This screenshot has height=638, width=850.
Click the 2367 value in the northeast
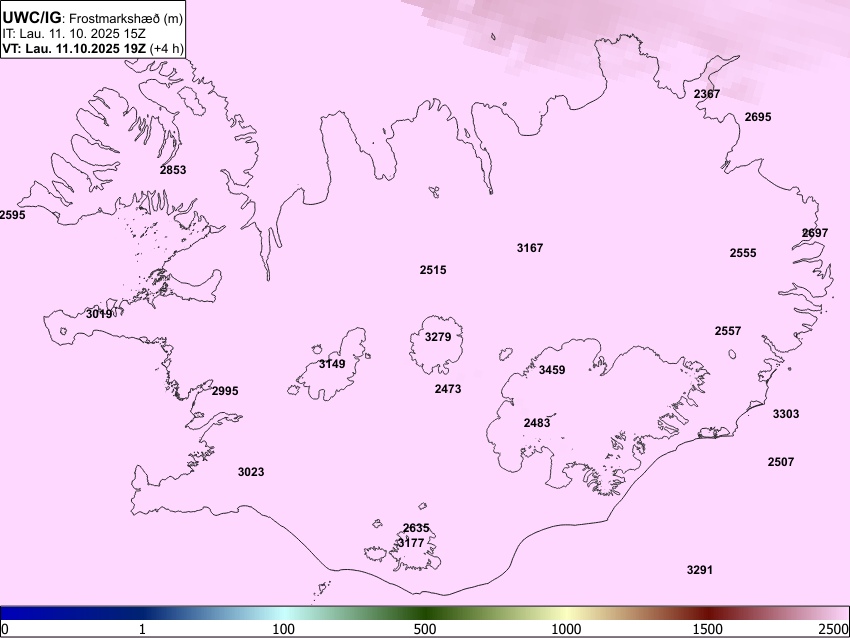click(707, 94)
